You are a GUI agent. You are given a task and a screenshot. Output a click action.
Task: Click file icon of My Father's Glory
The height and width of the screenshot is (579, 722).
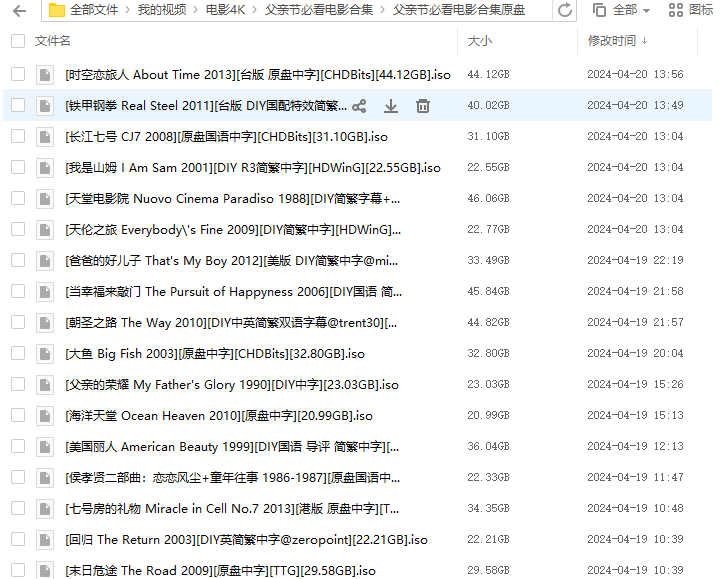(45, 385)
